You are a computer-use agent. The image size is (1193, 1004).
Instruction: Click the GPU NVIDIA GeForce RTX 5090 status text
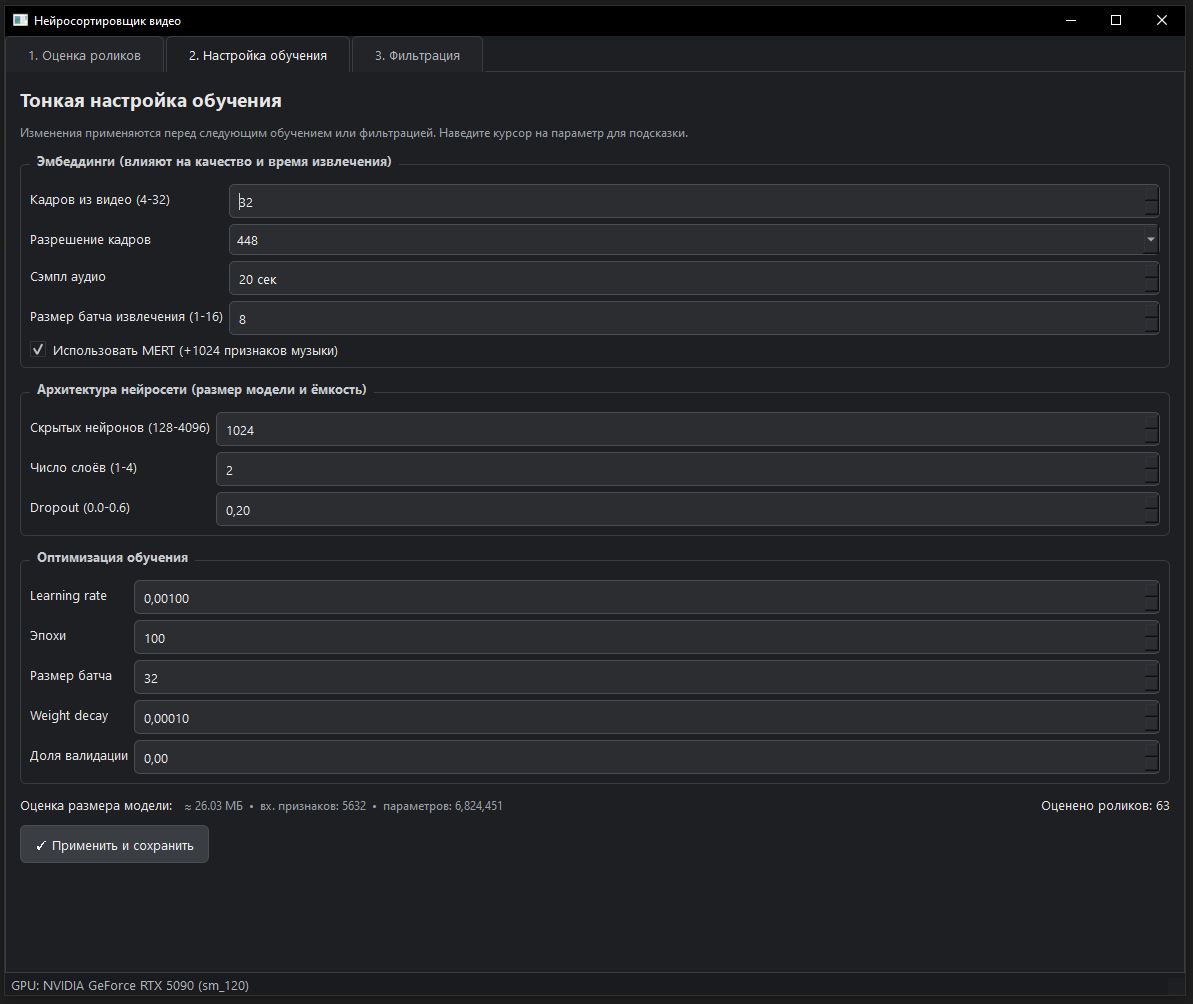tap(130, 985)
